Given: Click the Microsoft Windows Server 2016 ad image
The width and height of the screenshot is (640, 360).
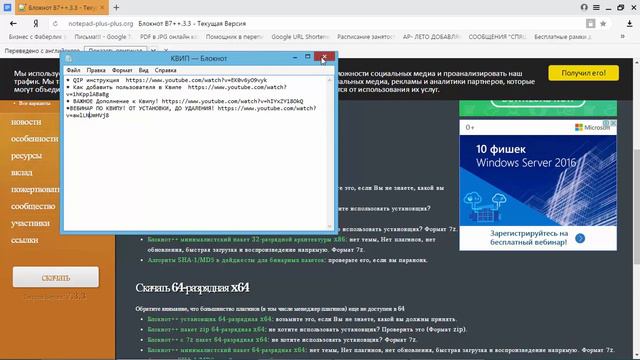Looking at the screenshot, I should [538, 180].
